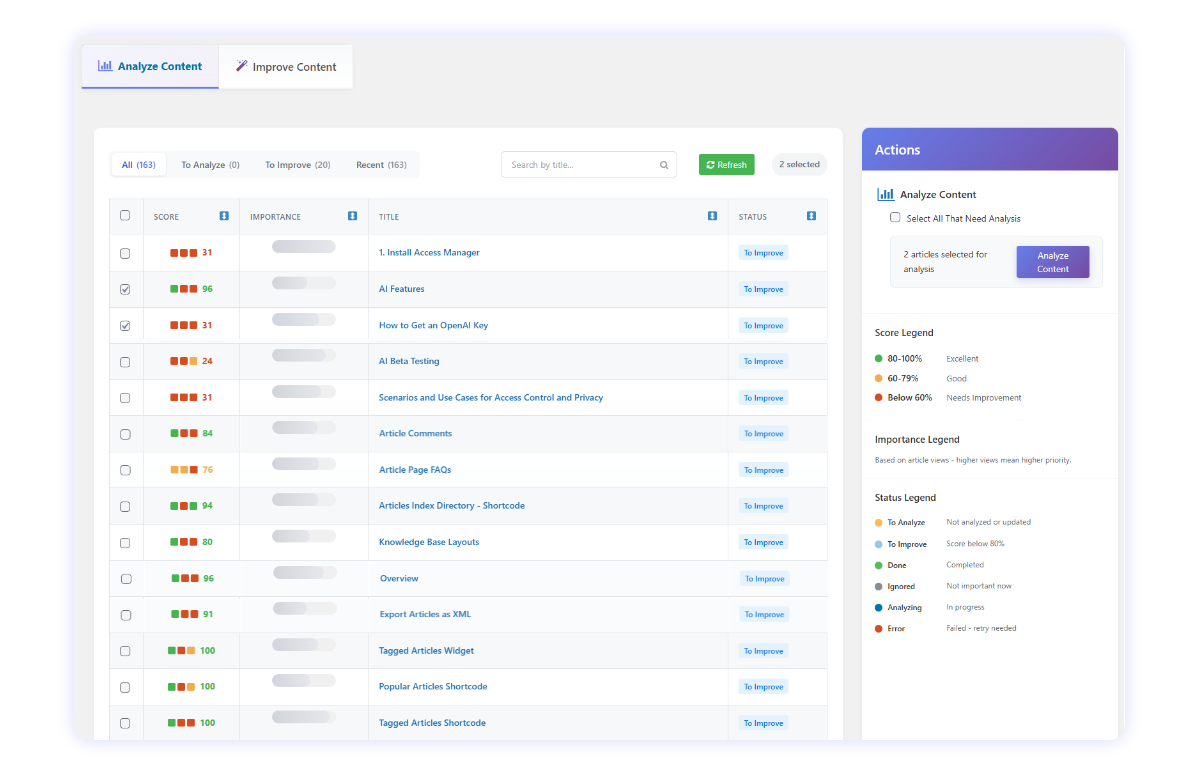Click the Status column sort icon
The image size is (1200, 775).
pyautogui.click(x=811, y=216)
